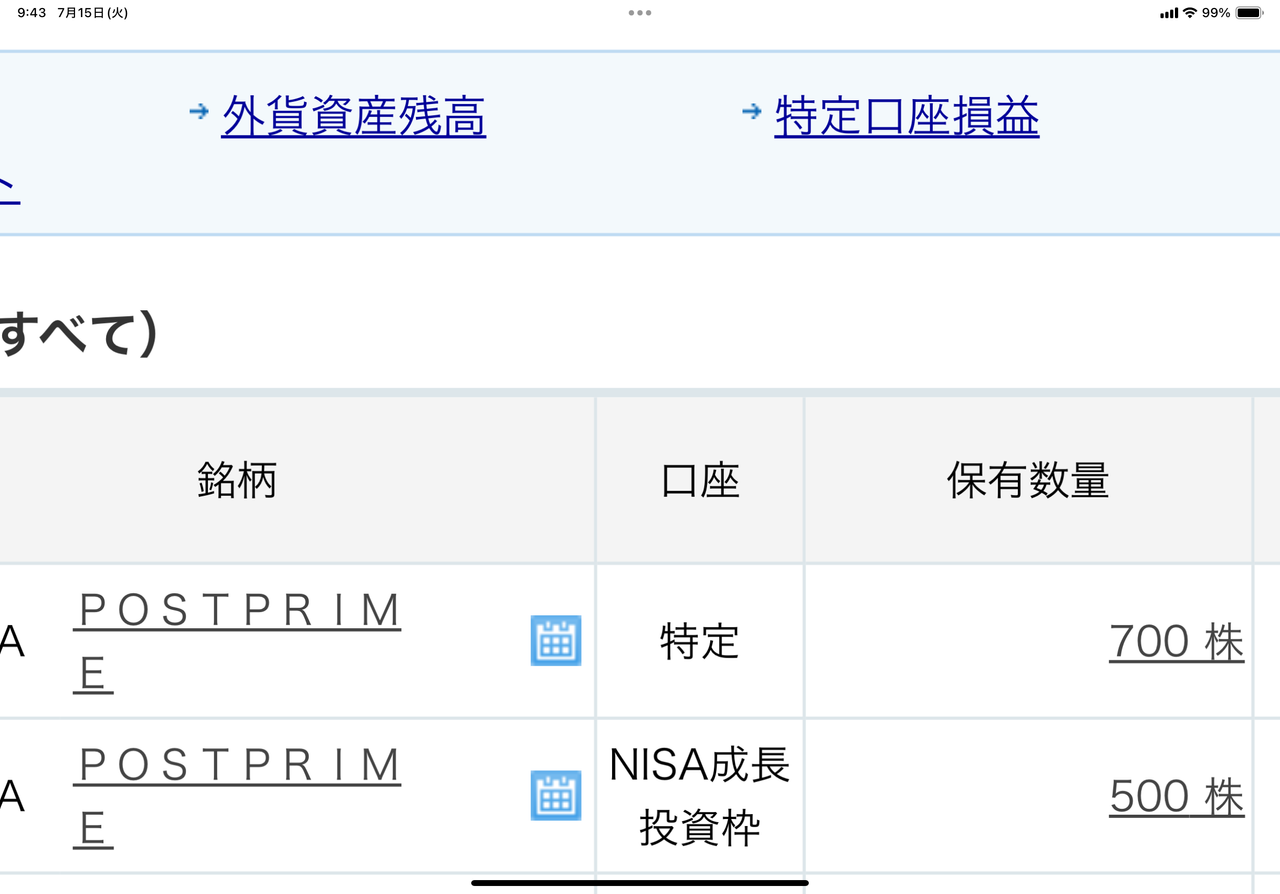This screenshot has height=894, width=1280.
Task: Tap the three-dot multitasking indicator at top center
Action: point(640,13)
